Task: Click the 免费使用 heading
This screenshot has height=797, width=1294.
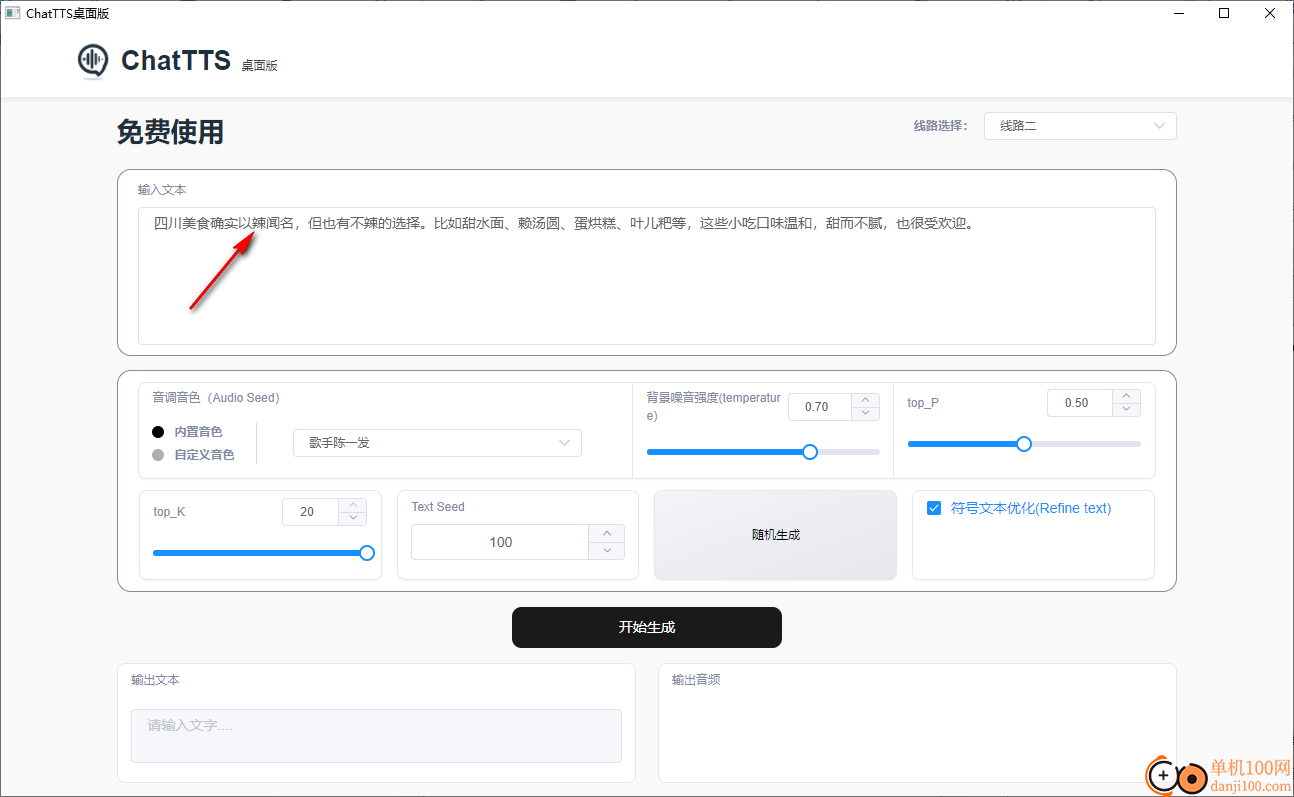Action: [x=170, y=132]
